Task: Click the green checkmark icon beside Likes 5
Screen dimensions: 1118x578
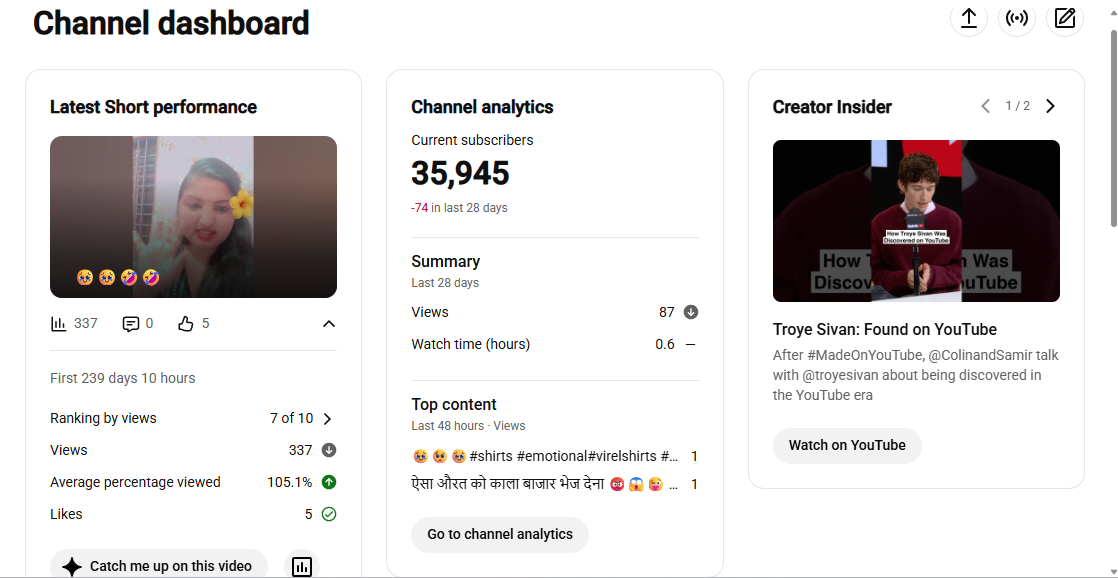Action: coord(329,515)
